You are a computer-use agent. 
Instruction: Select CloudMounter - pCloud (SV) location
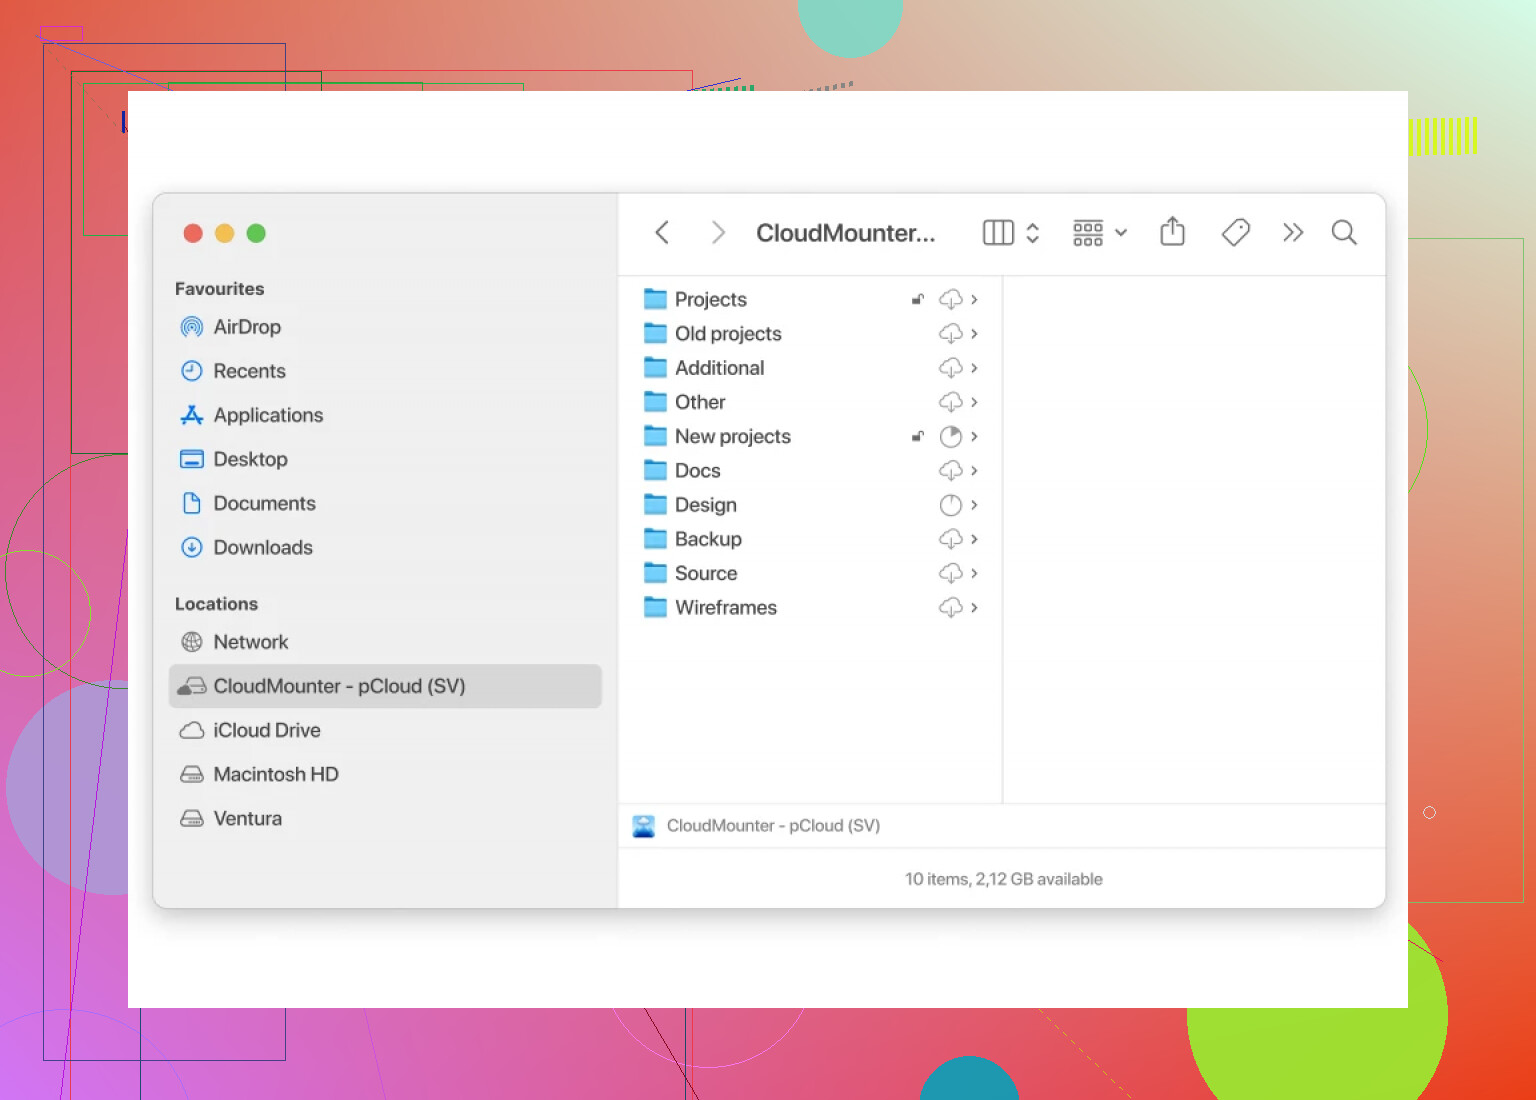(339, 686)
